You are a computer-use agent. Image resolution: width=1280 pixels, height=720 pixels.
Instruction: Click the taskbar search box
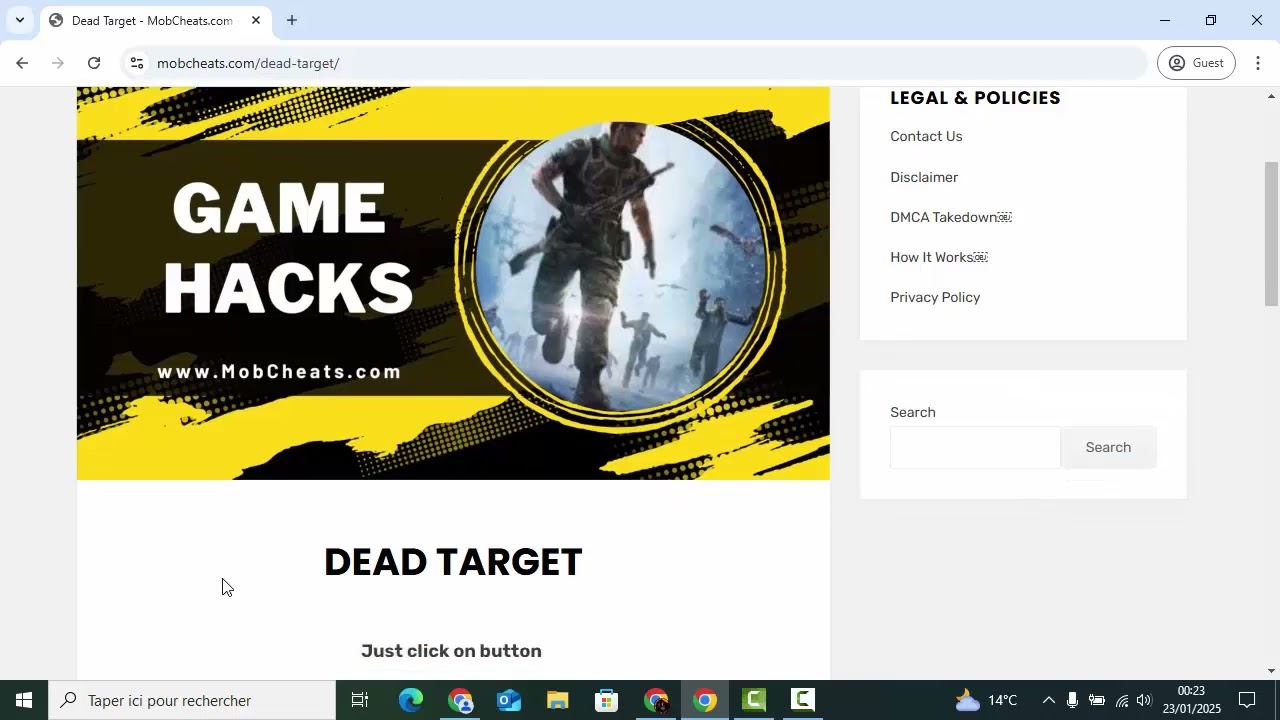(192, 700)
